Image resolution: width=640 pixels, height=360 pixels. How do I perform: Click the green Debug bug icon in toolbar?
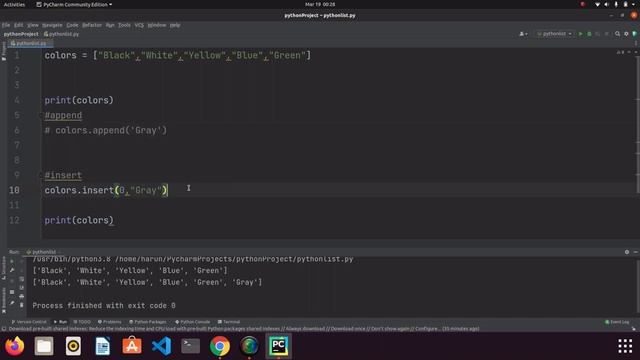(x=589, y=34)
